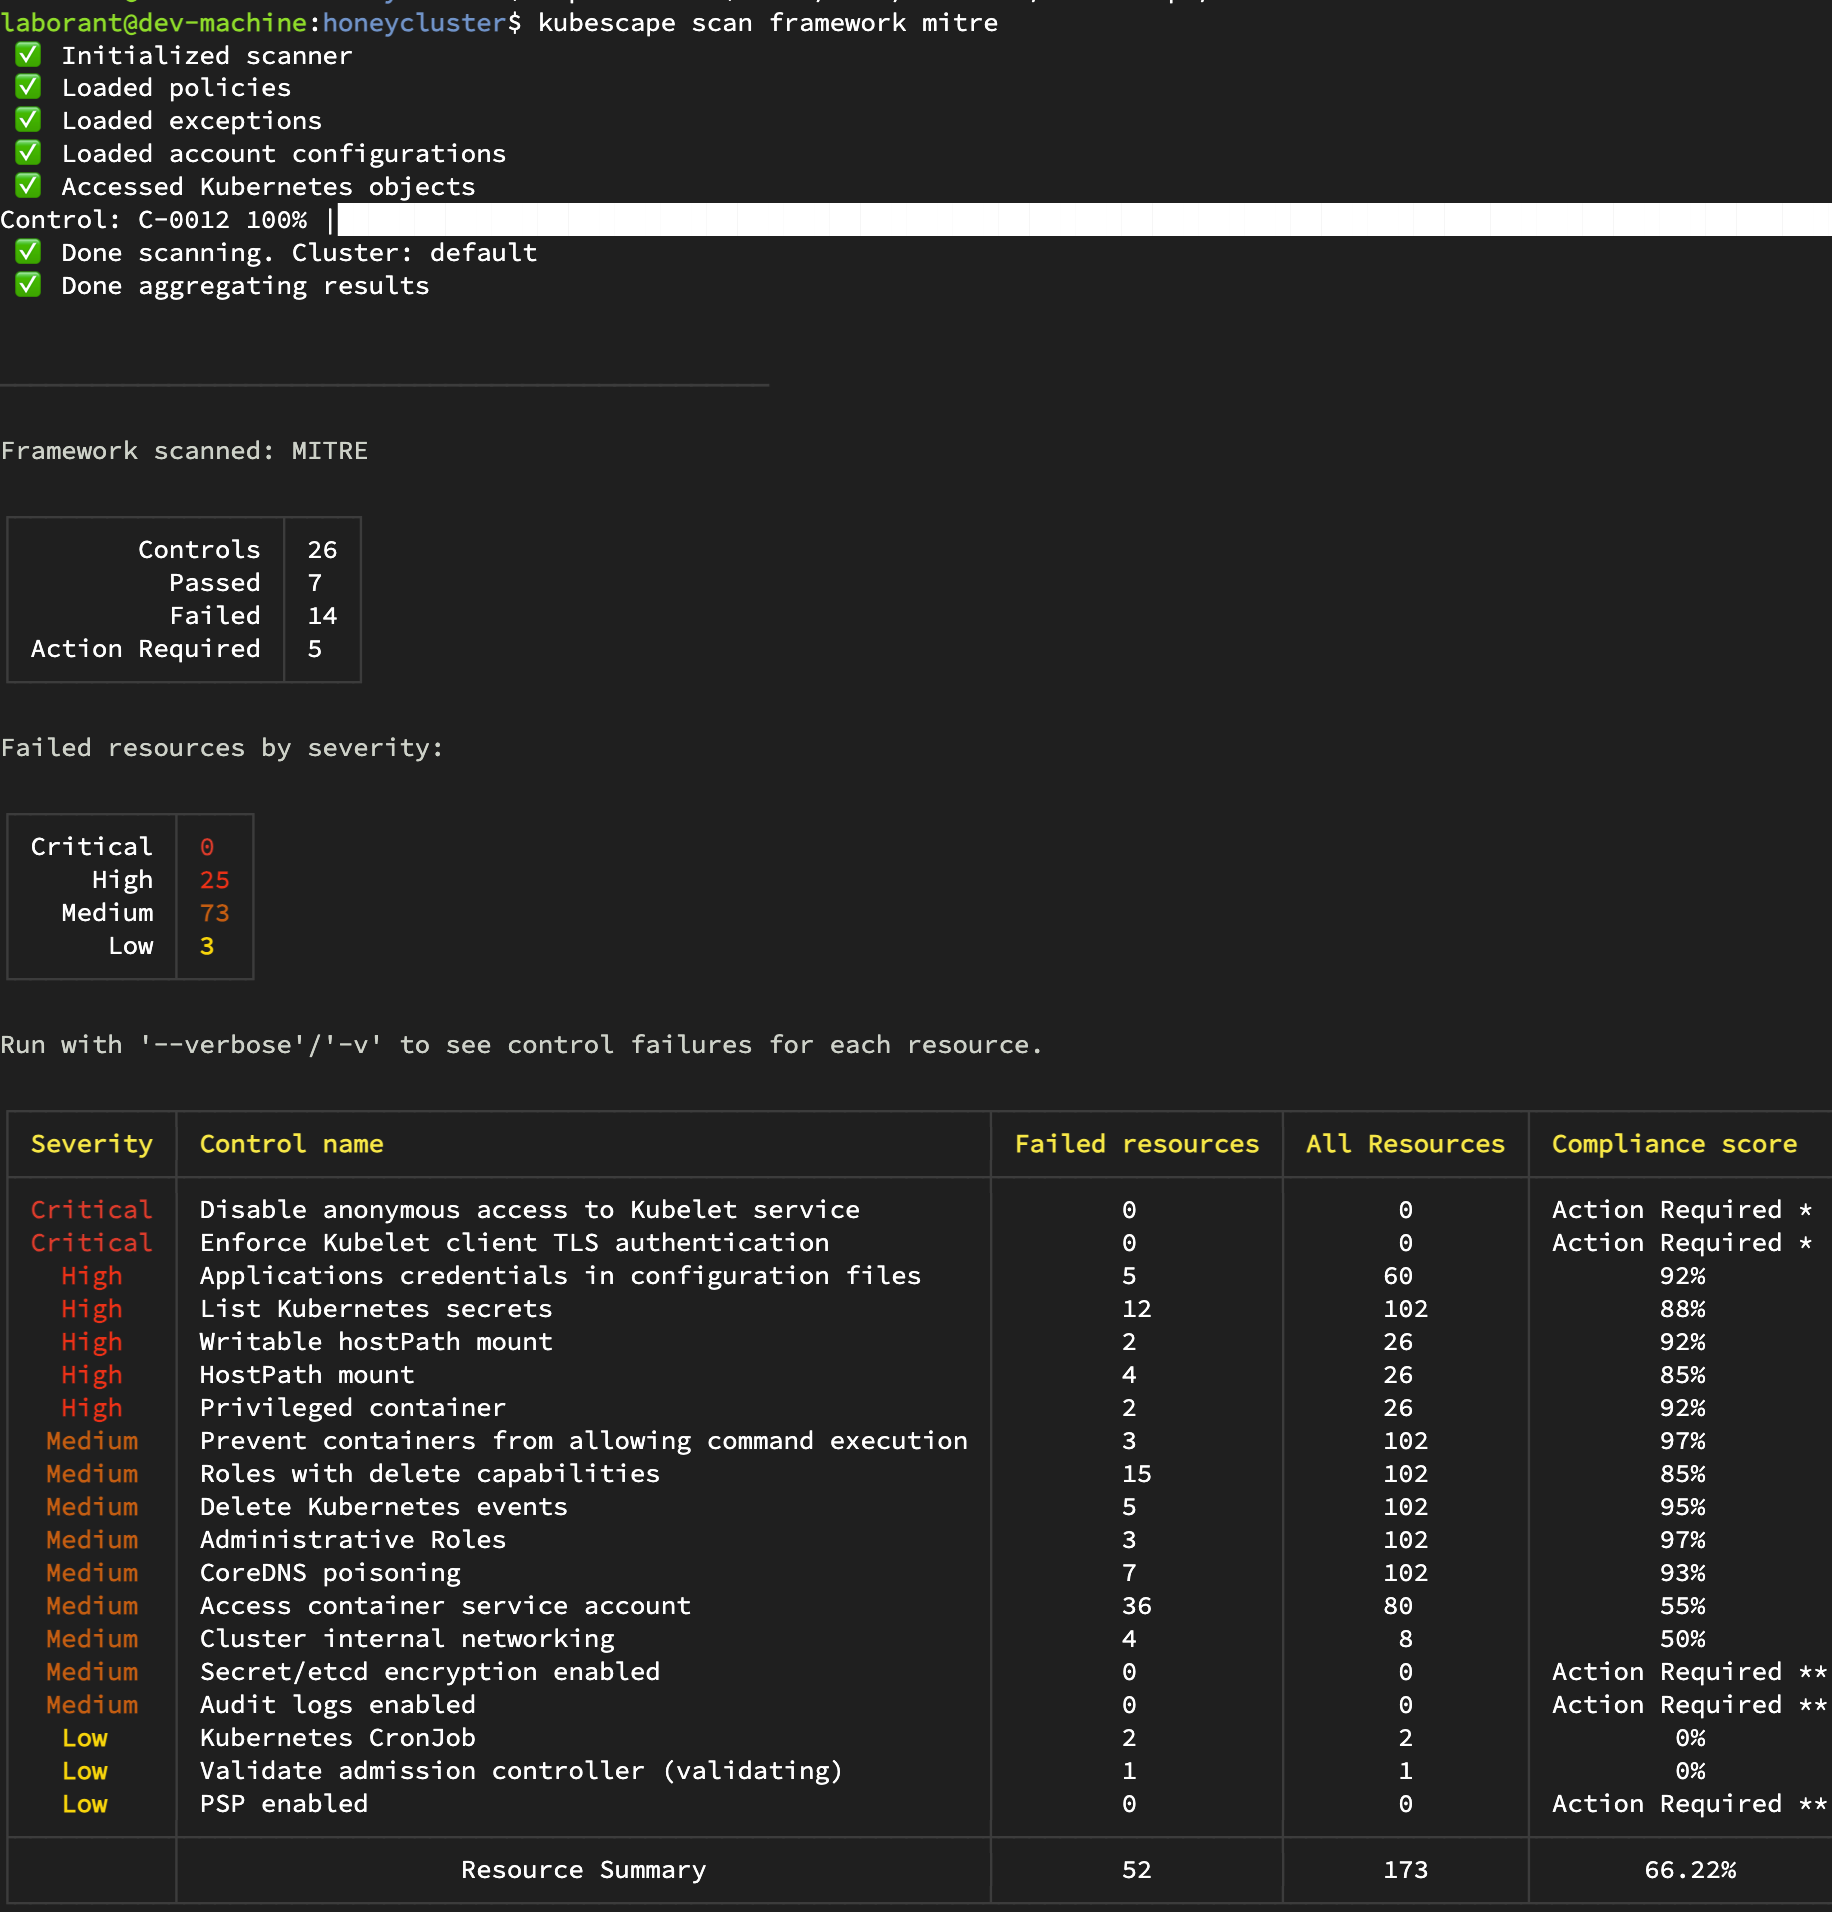Click the checkmark next to Loaded account configurations
The image size is (1832, 1912).
click(28, 153)
